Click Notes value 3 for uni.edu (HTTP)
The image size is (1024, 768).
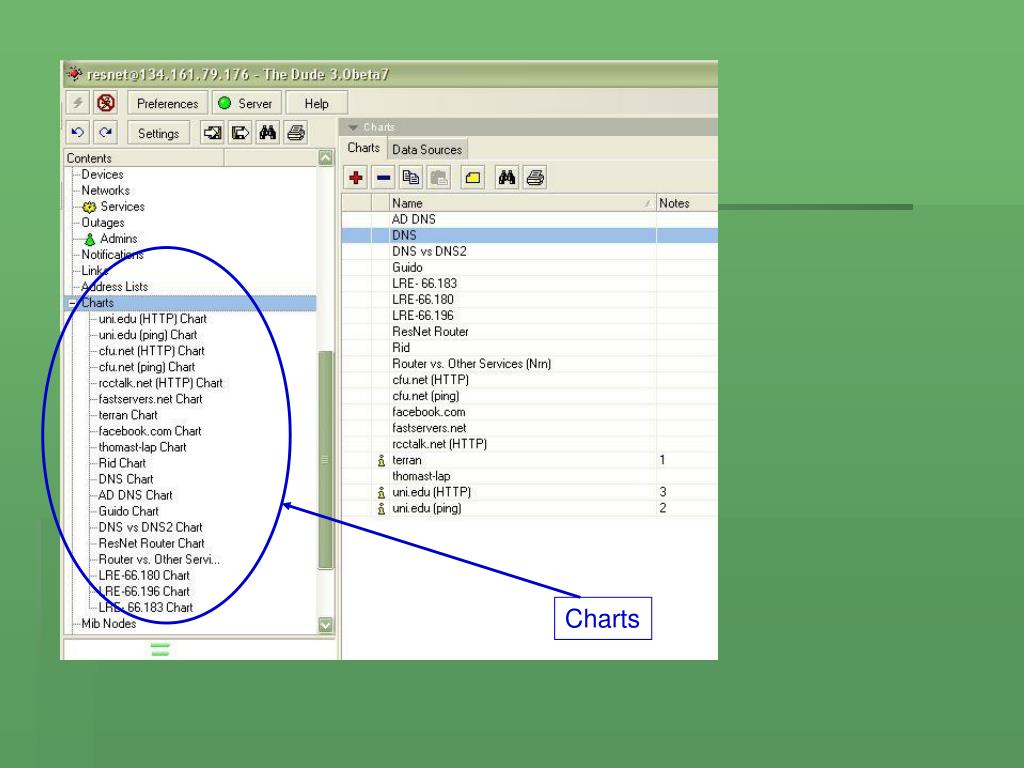click(663, 492)
